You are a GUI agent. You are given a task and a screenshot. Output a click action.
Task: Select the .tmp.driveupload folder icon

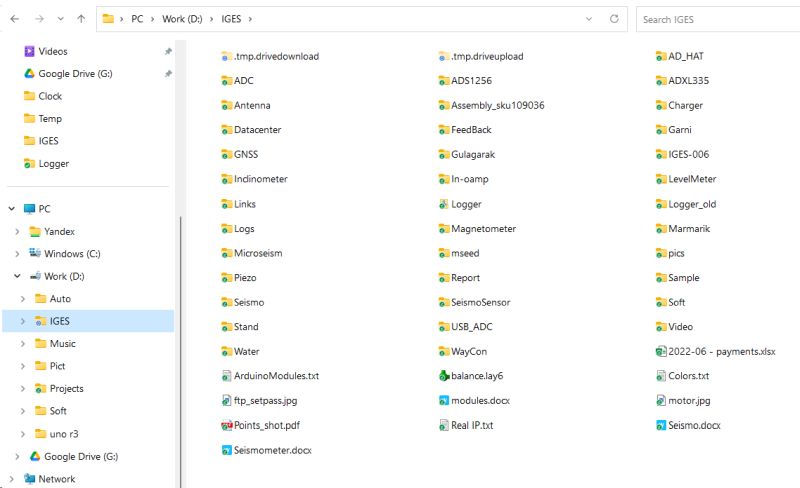(444, 56)
